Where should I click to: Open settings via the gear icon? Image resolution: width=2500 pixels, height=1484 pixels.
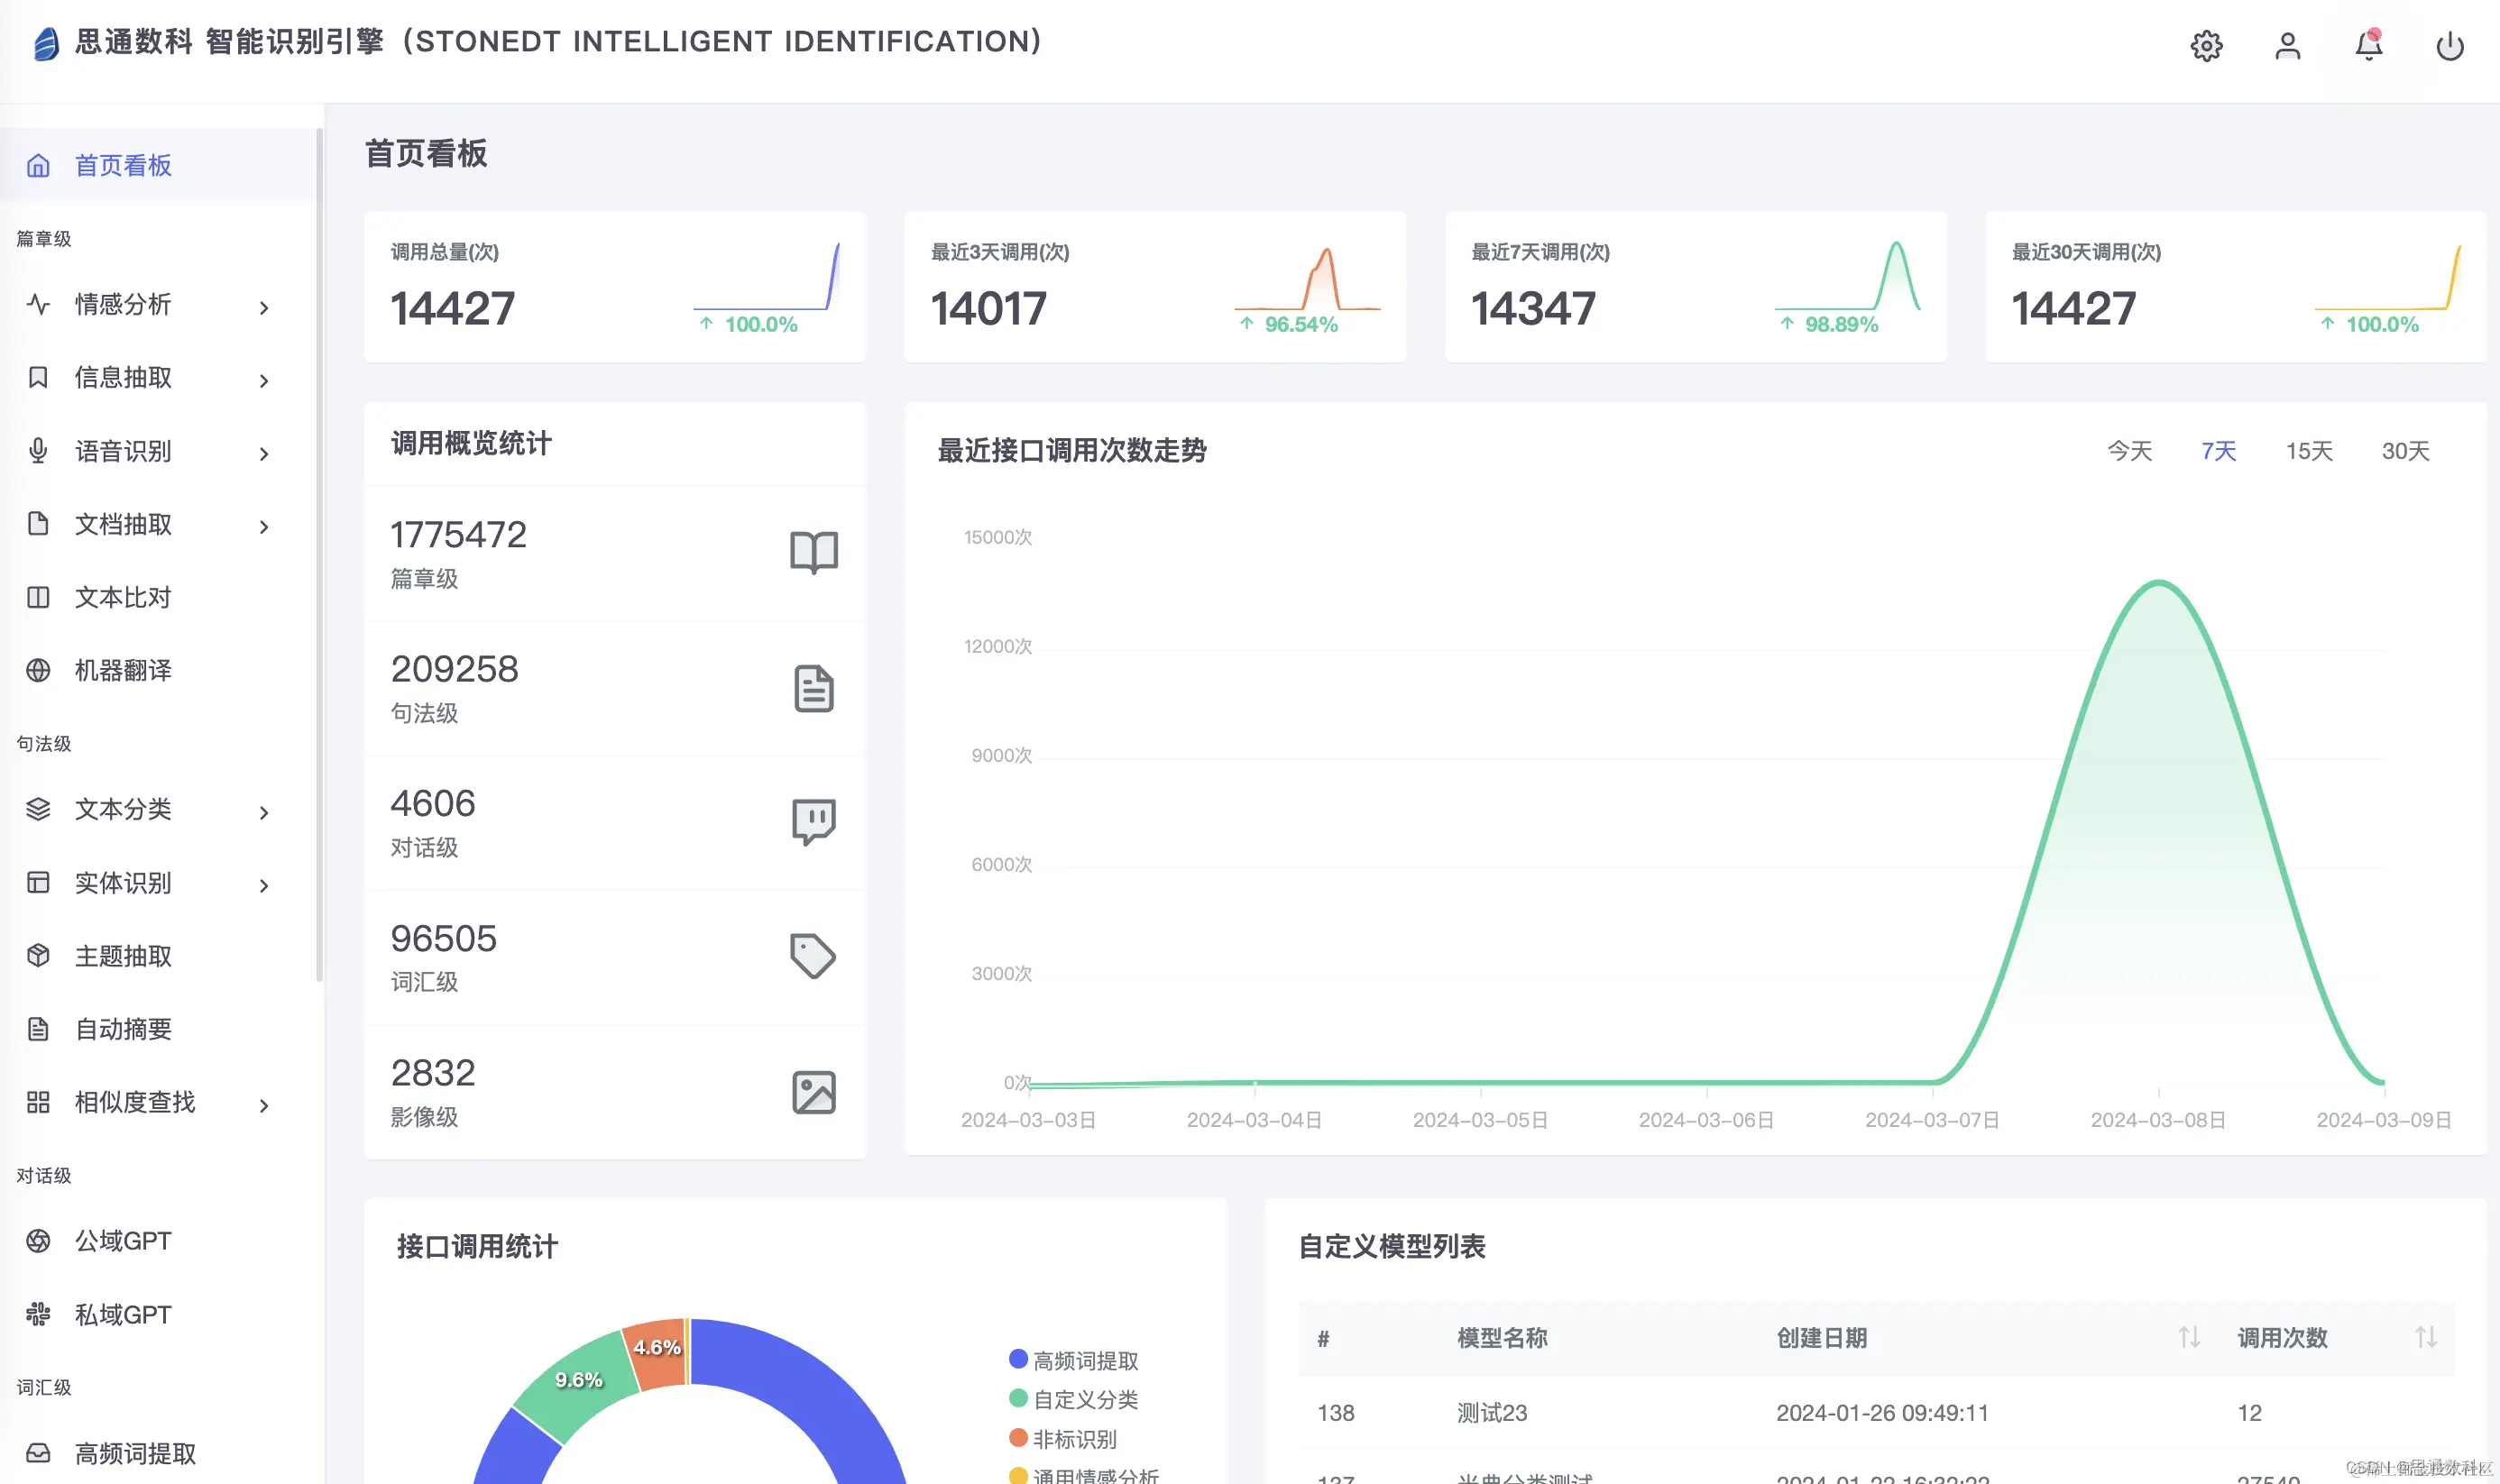tap(2206, 46)
